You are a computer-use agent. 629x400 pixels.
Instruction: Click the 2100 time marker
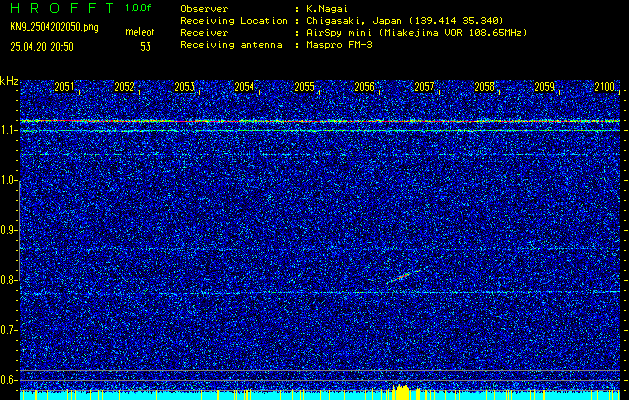click(x=605, y=87)
